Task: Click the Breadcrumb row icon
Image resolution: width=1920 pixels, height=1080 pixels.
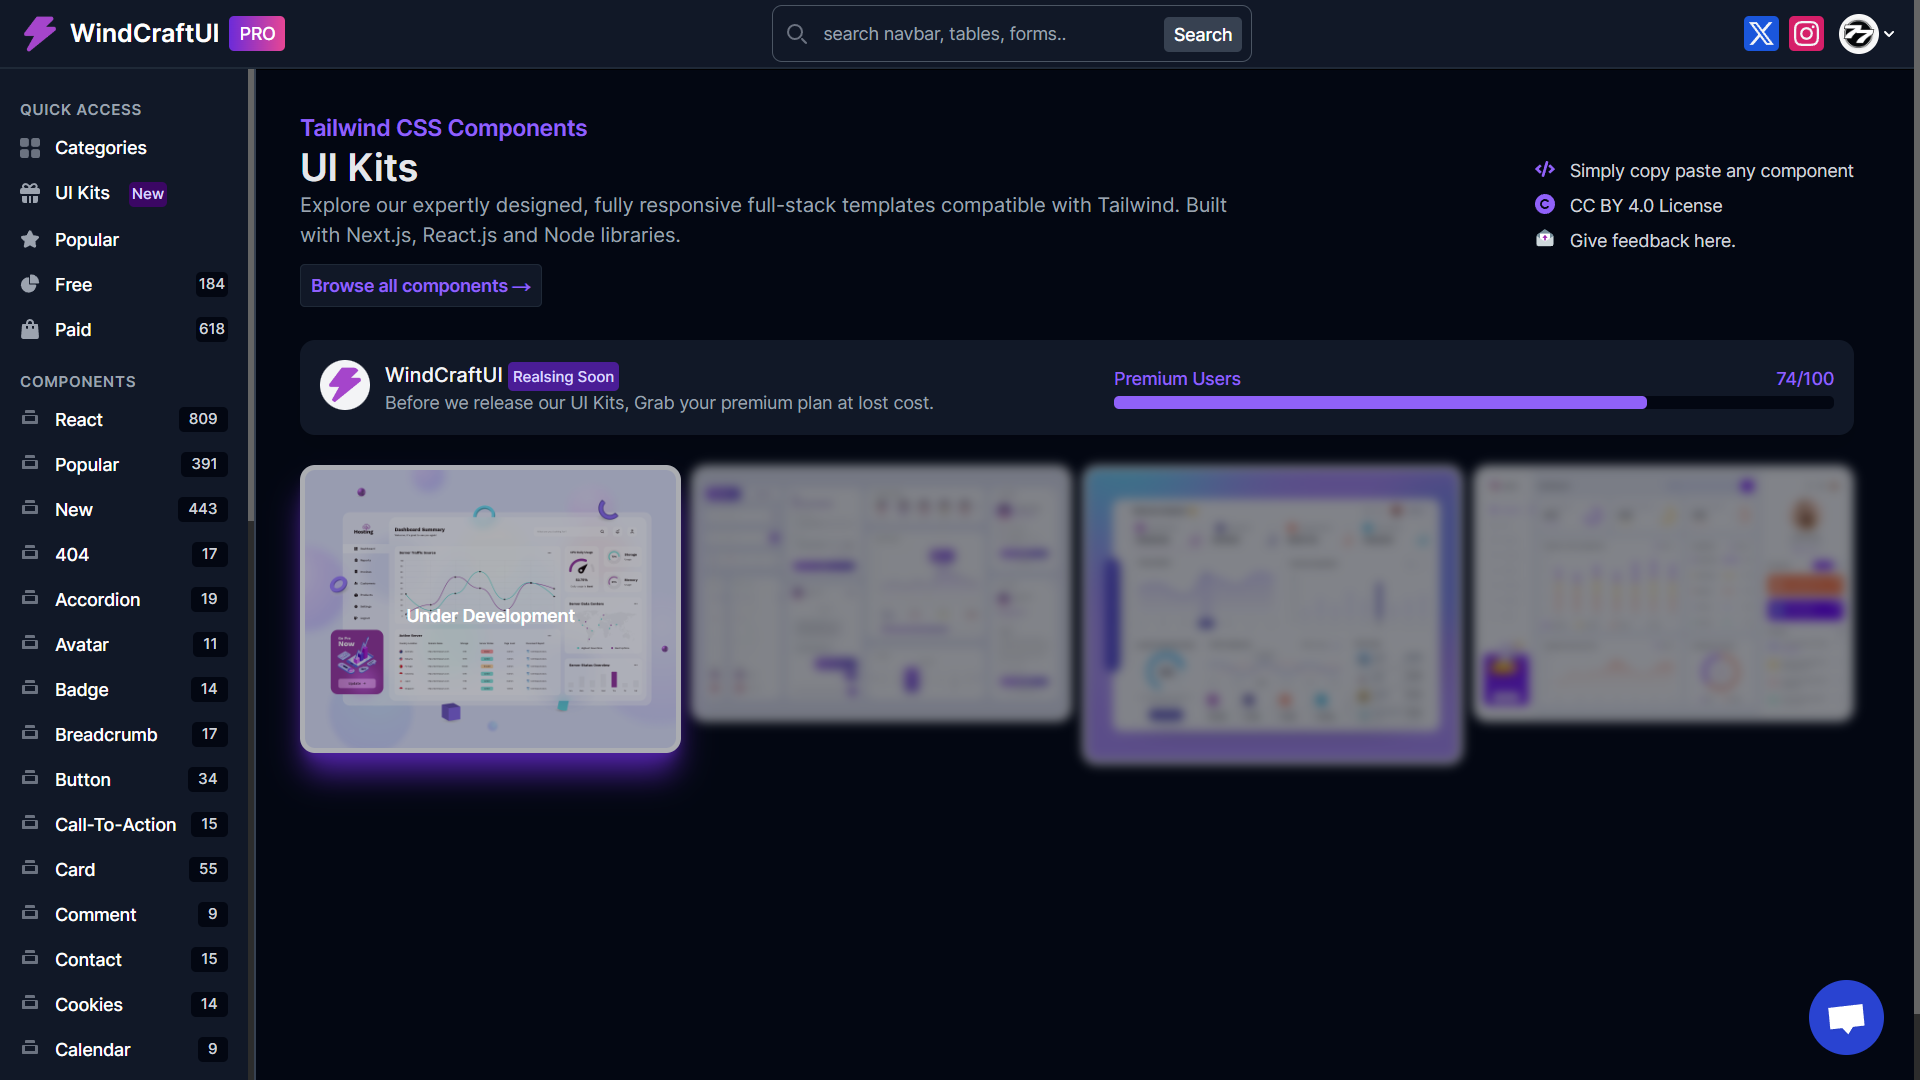Action: pos(30,733)
